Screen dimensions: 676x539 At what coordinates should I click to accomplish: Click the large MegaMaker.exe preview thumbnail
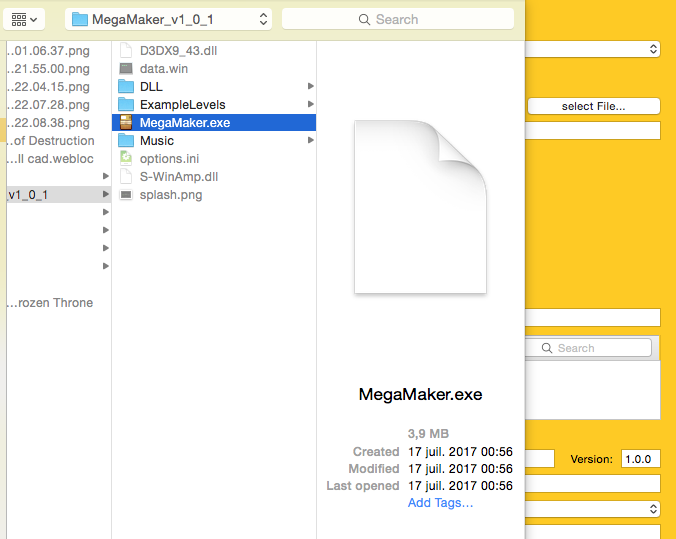420,207
